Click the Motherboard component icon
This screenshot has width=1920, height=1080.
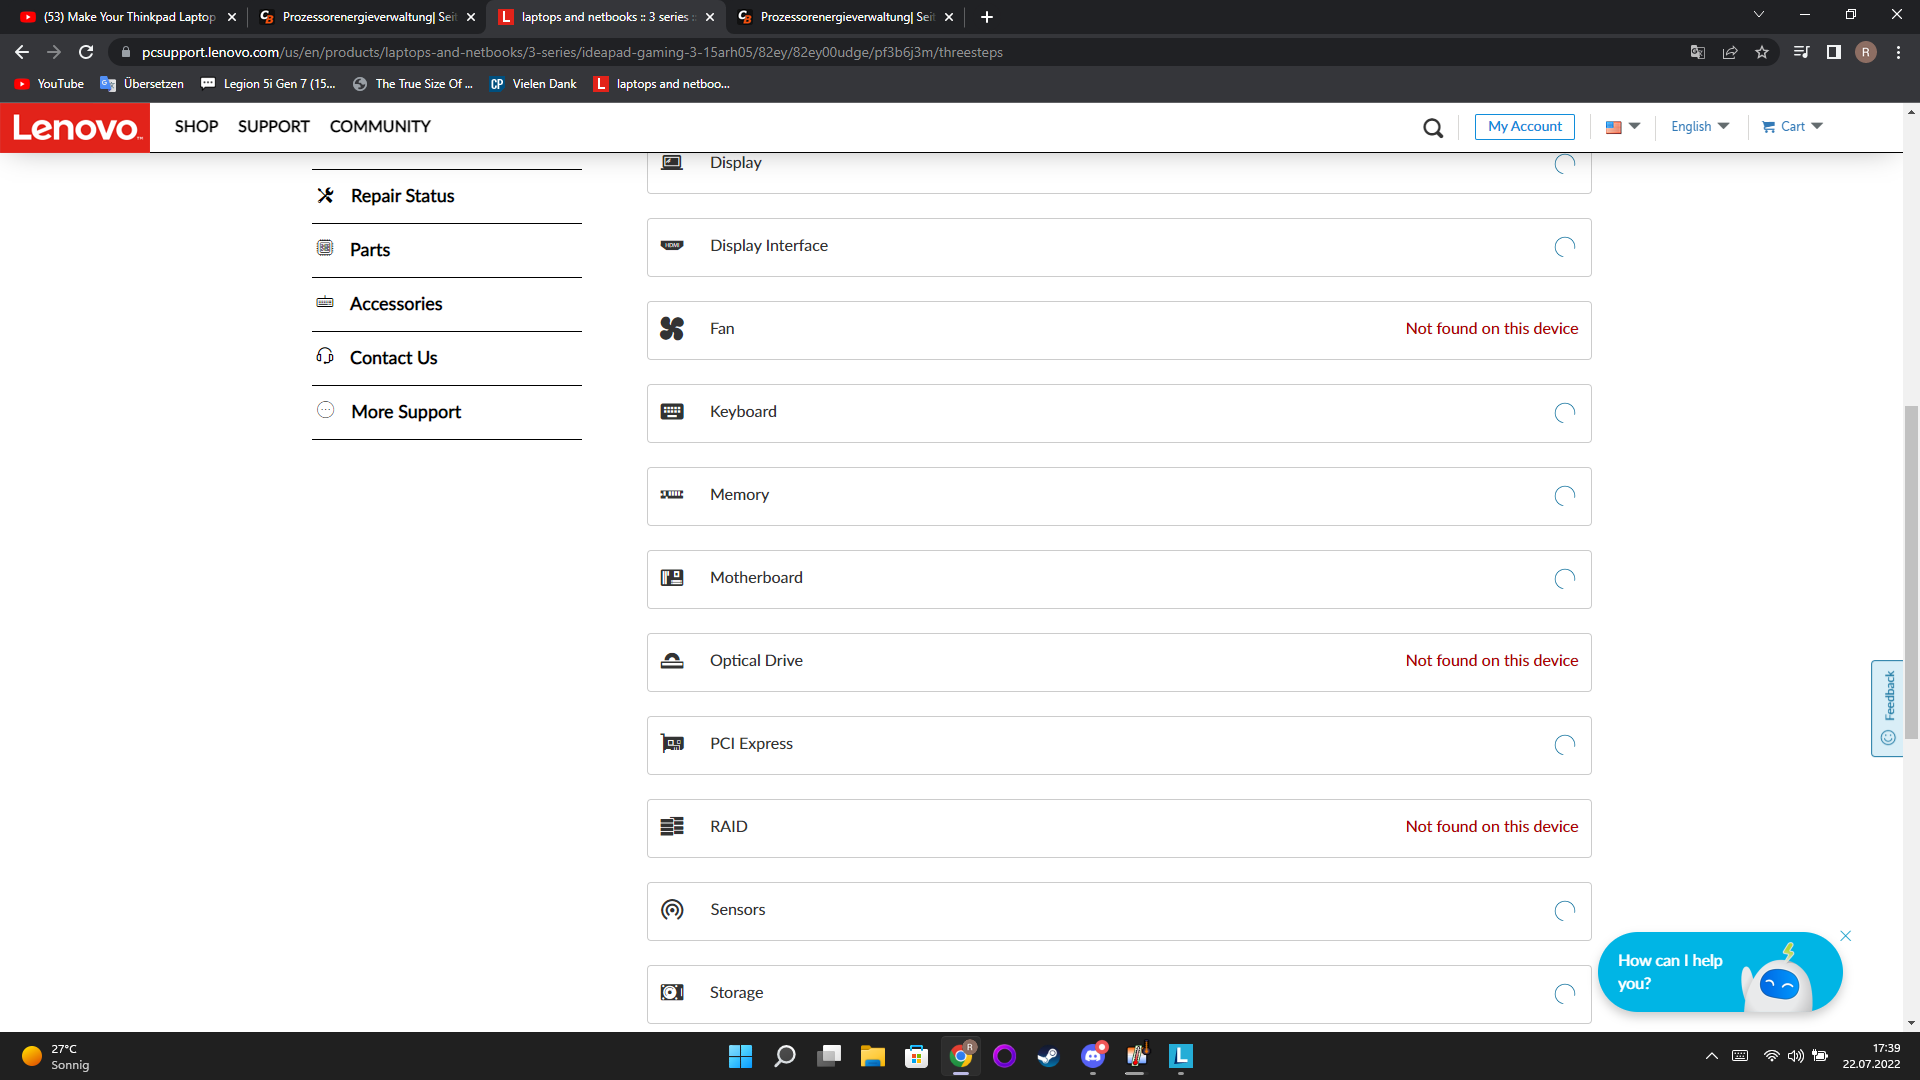[672, 578]
